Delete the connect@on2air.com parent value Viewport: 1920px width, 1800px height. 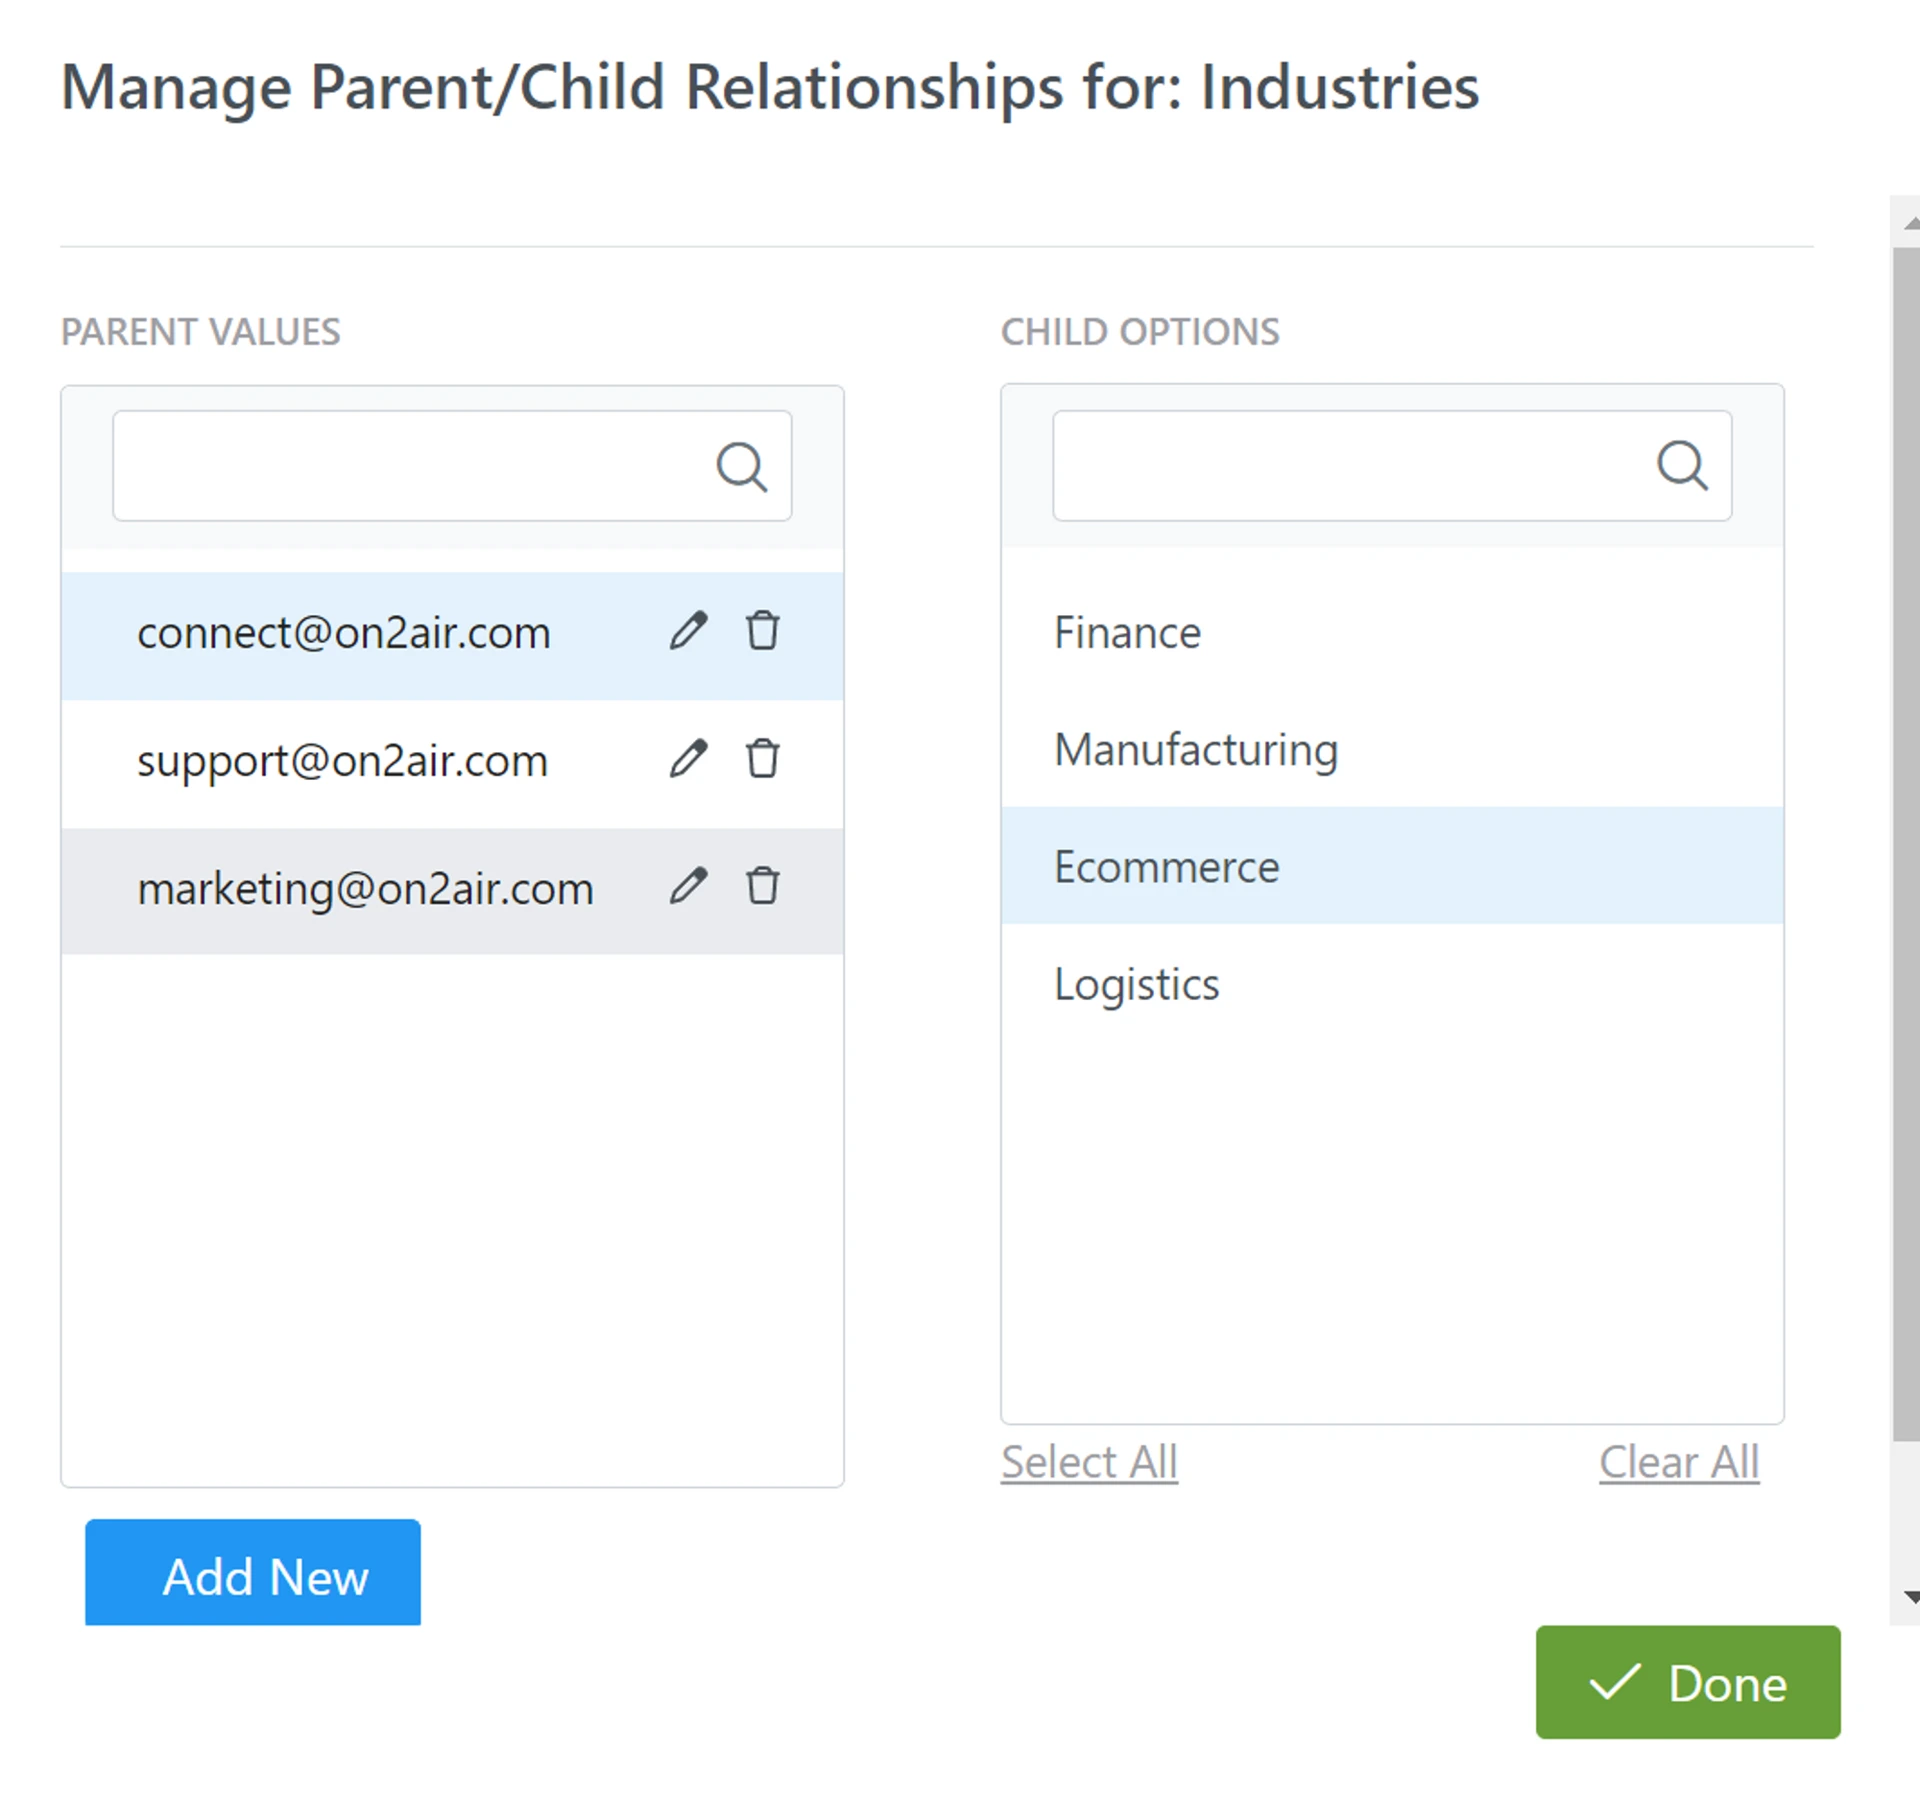(x=762, y=631)
